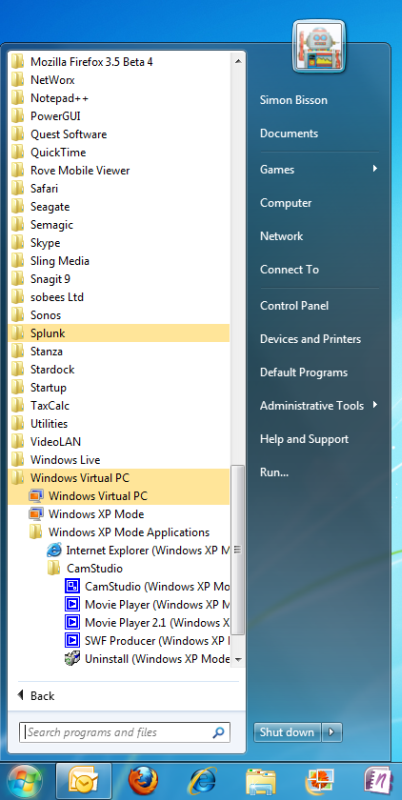Expand the Mozilla Firefox 3.5 Beta 4 folder
The height and width of the screenshot is (800, 402).
tap(119, 62)
